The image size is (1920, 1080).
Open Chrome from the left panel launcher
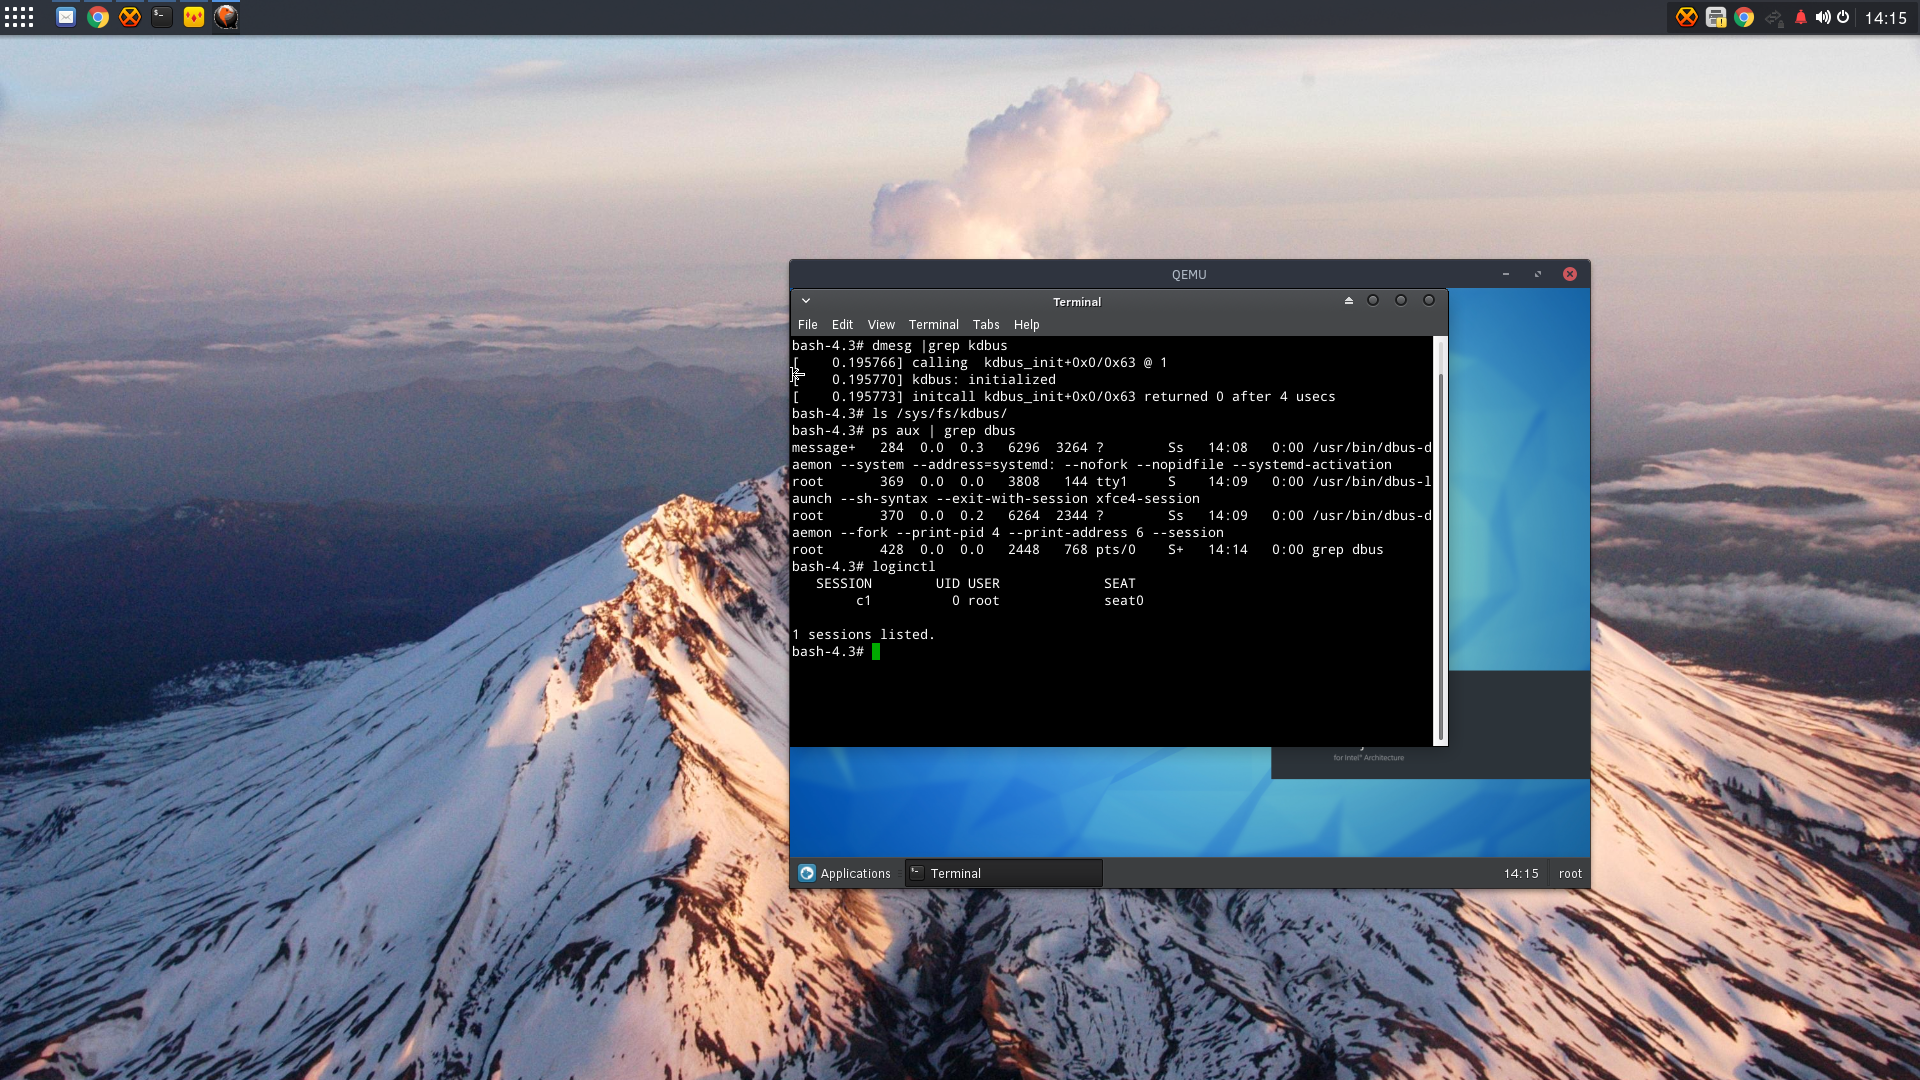(98, 17)
